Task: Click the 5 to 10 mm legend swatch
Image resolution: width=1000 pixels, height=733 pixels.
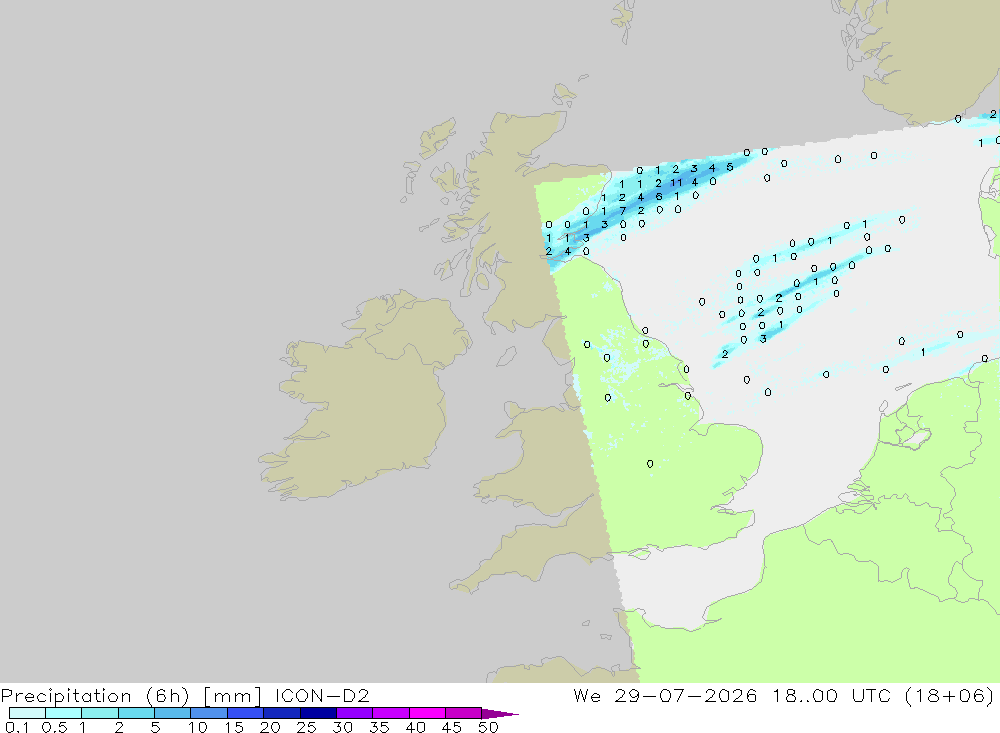Action: coord(173,713)
